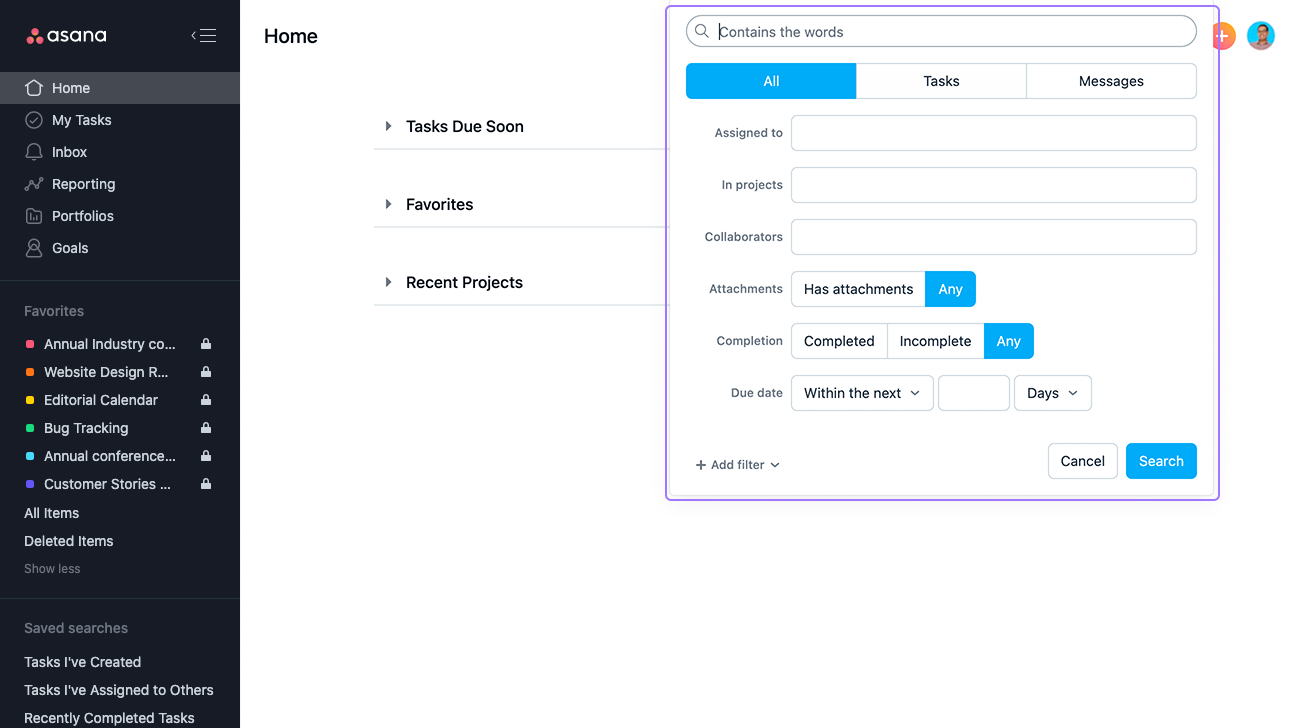Click the lock icon beside Customer Stories

206,484
